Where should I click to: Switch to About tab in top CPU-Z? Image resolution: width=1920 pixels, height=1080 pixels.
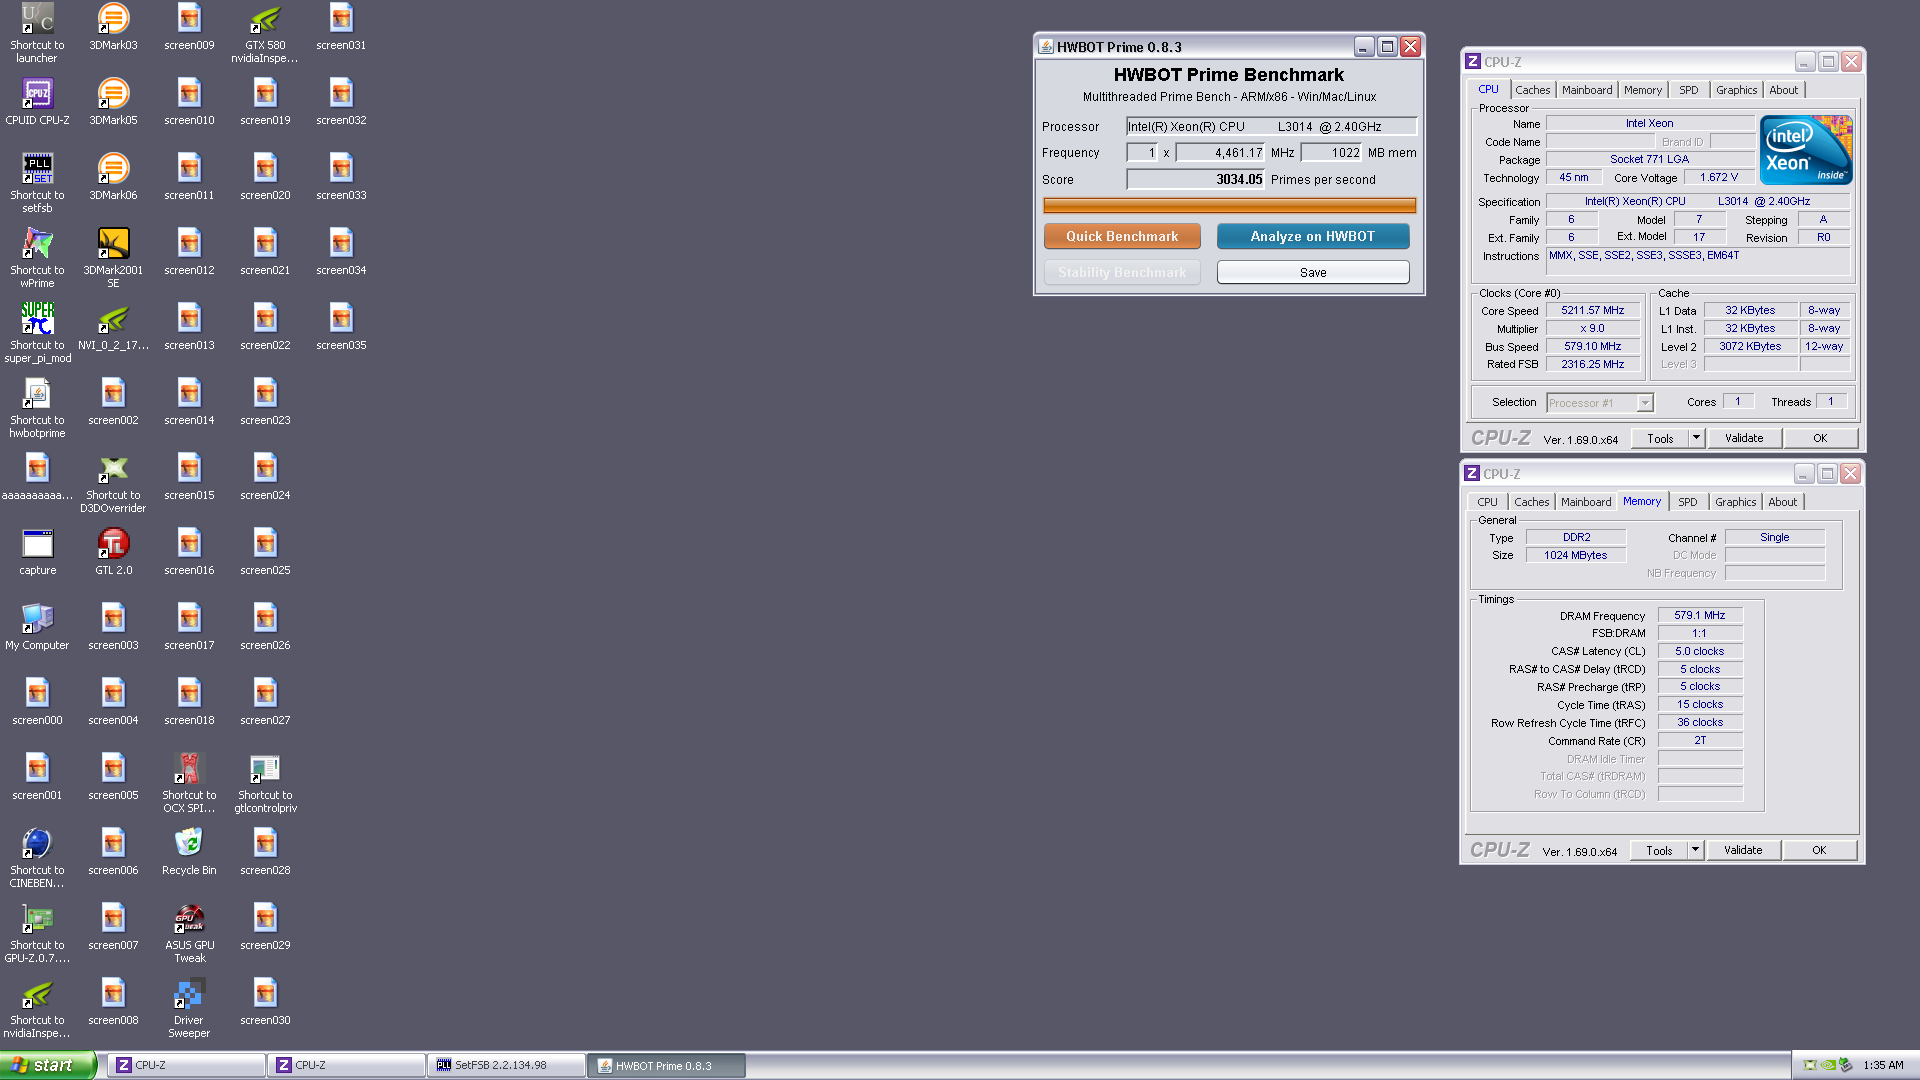pyautogui.click(x=1783, y=90)
